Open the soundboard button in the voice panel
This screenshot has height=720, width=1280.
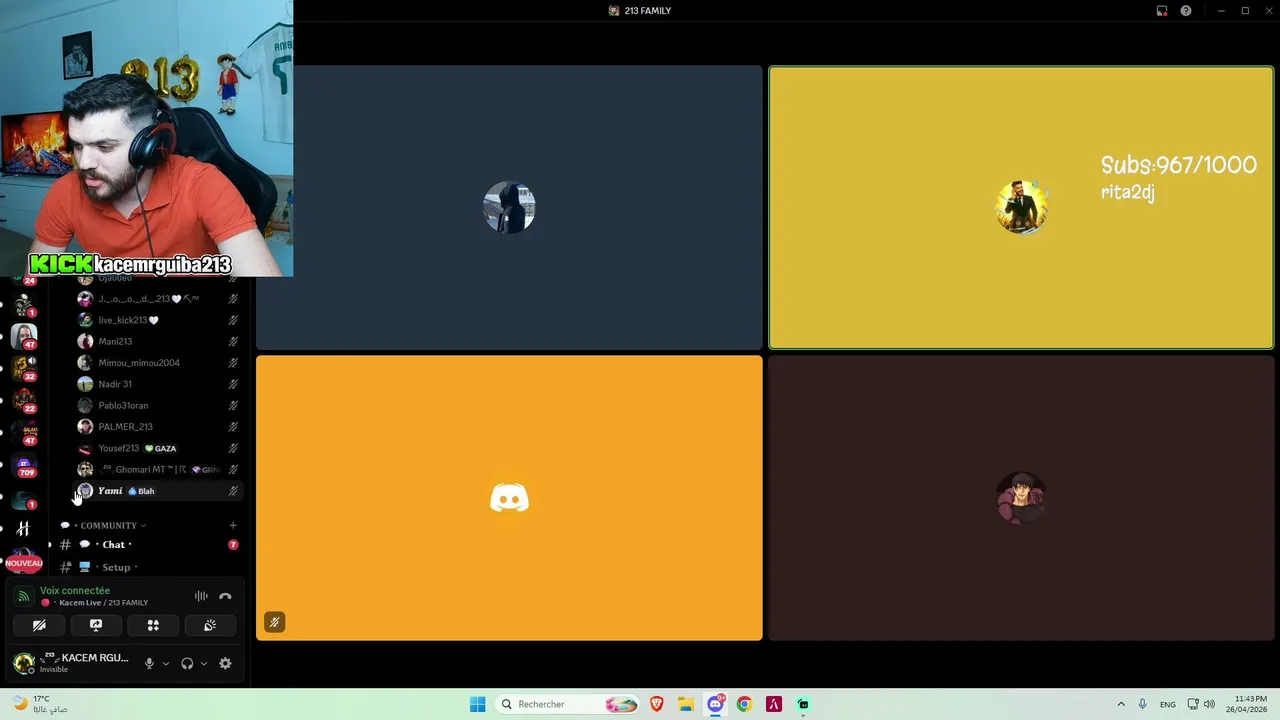(210, 625)
